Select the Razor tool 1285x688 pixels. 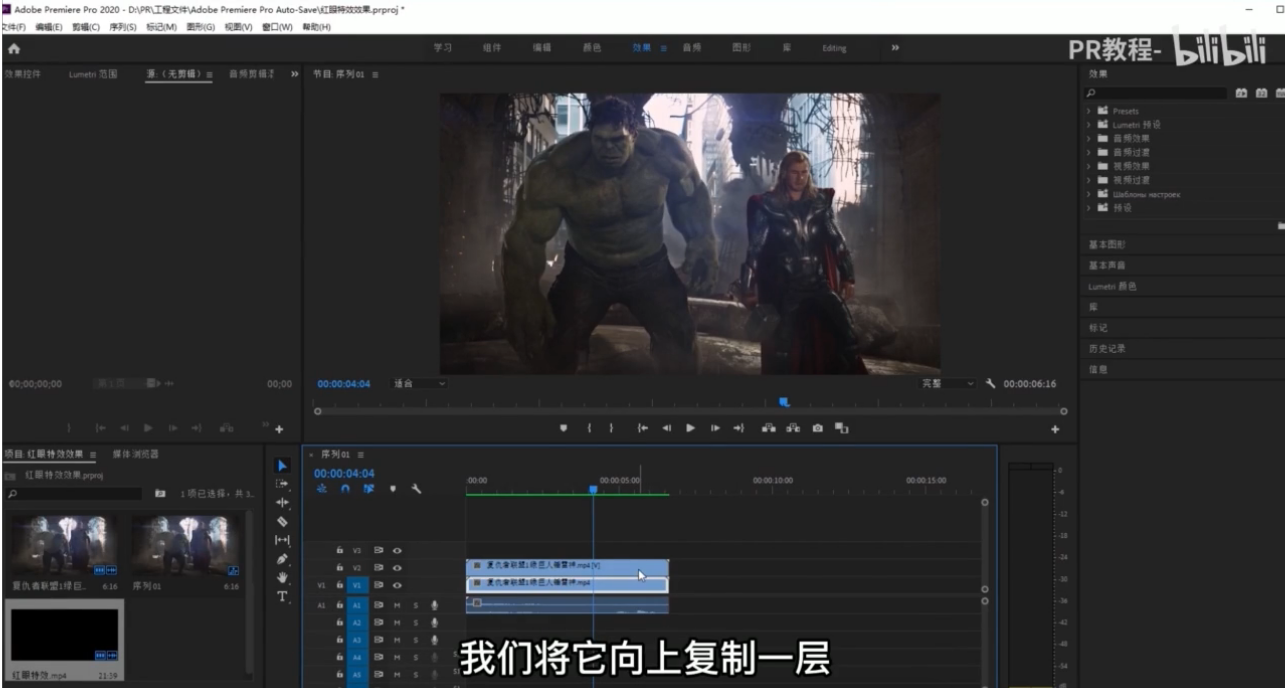(282, 521)
